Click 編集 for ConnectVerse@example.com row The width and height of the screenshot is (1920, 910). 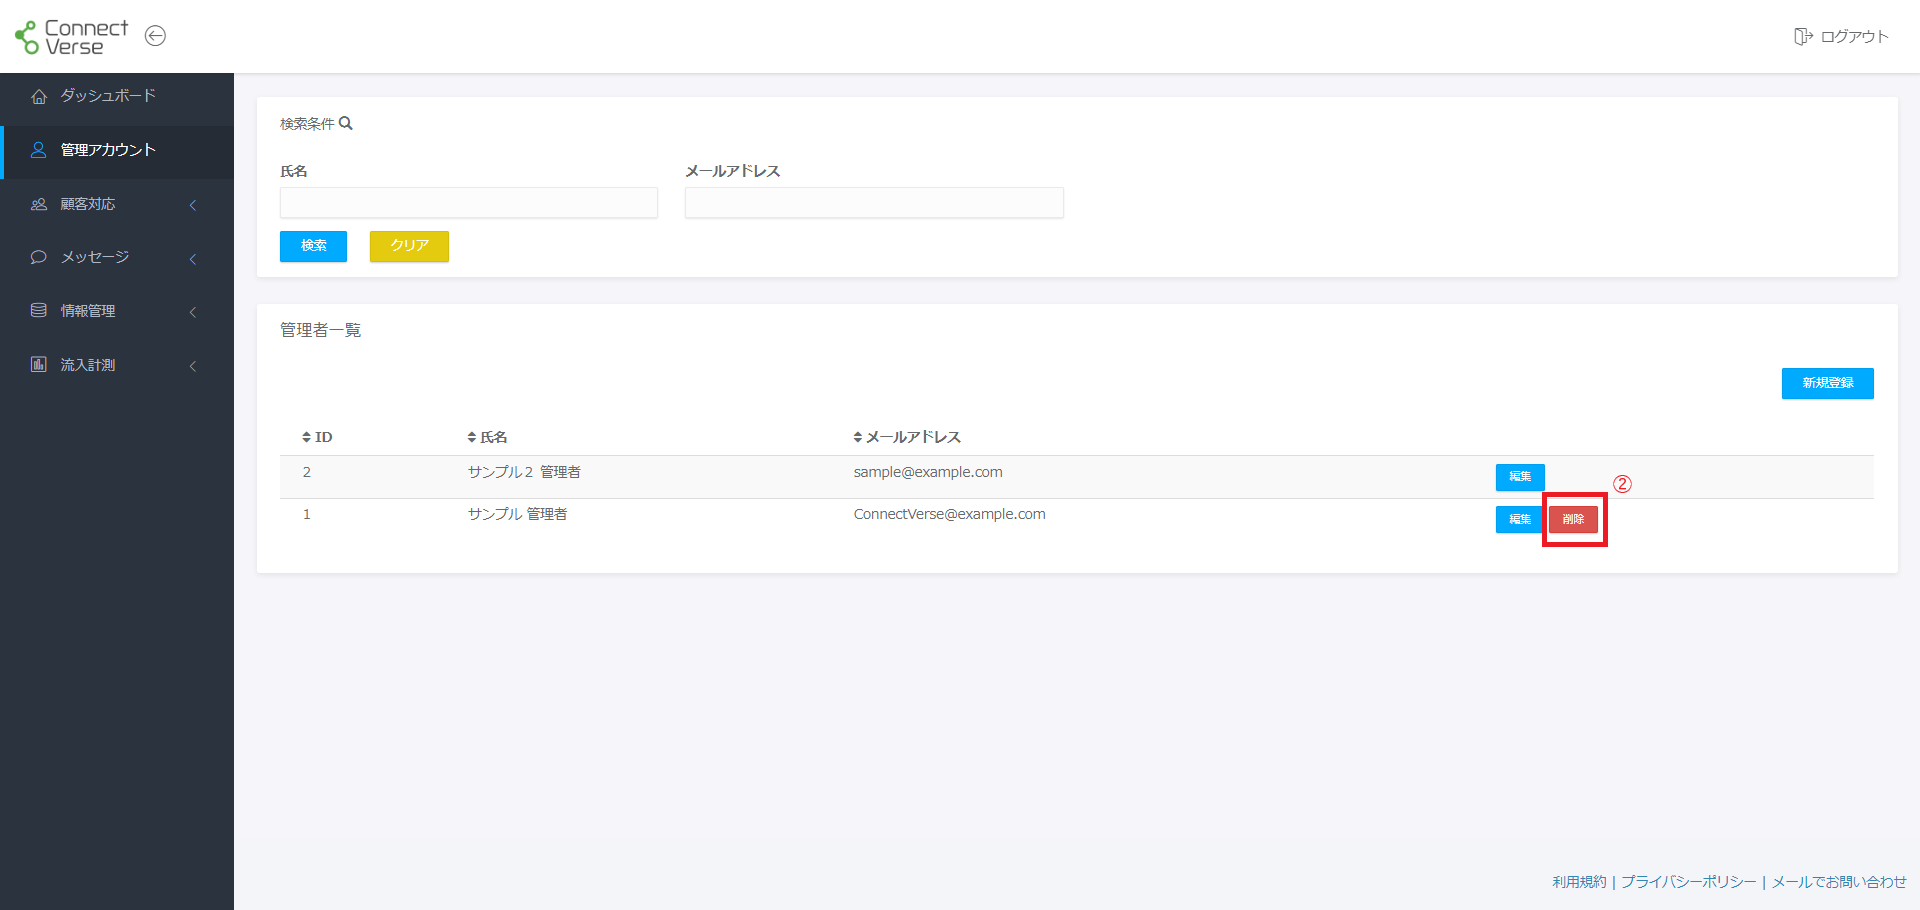pos(1520,519)
